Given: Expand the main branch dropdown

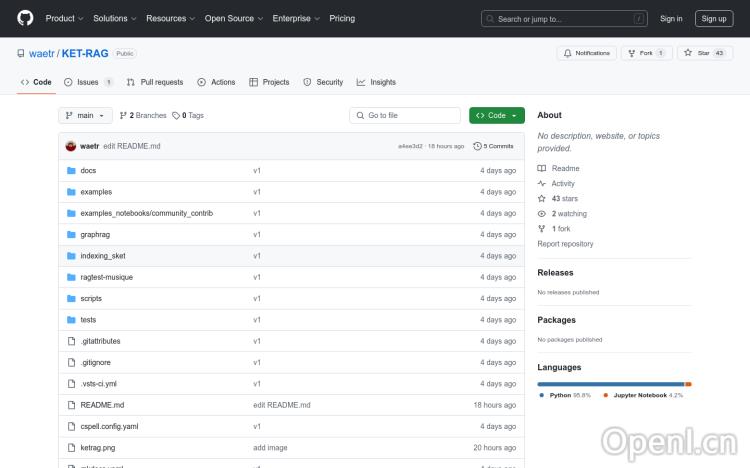Looking at the screenshot, I should tap(85, 116).
